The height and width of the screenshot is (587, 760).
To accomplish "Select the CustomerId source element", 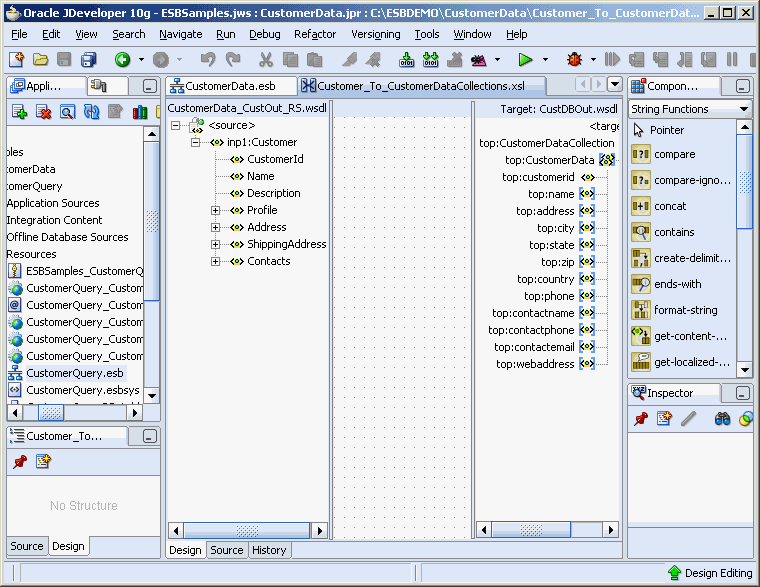I will click(x=275, y=159).
